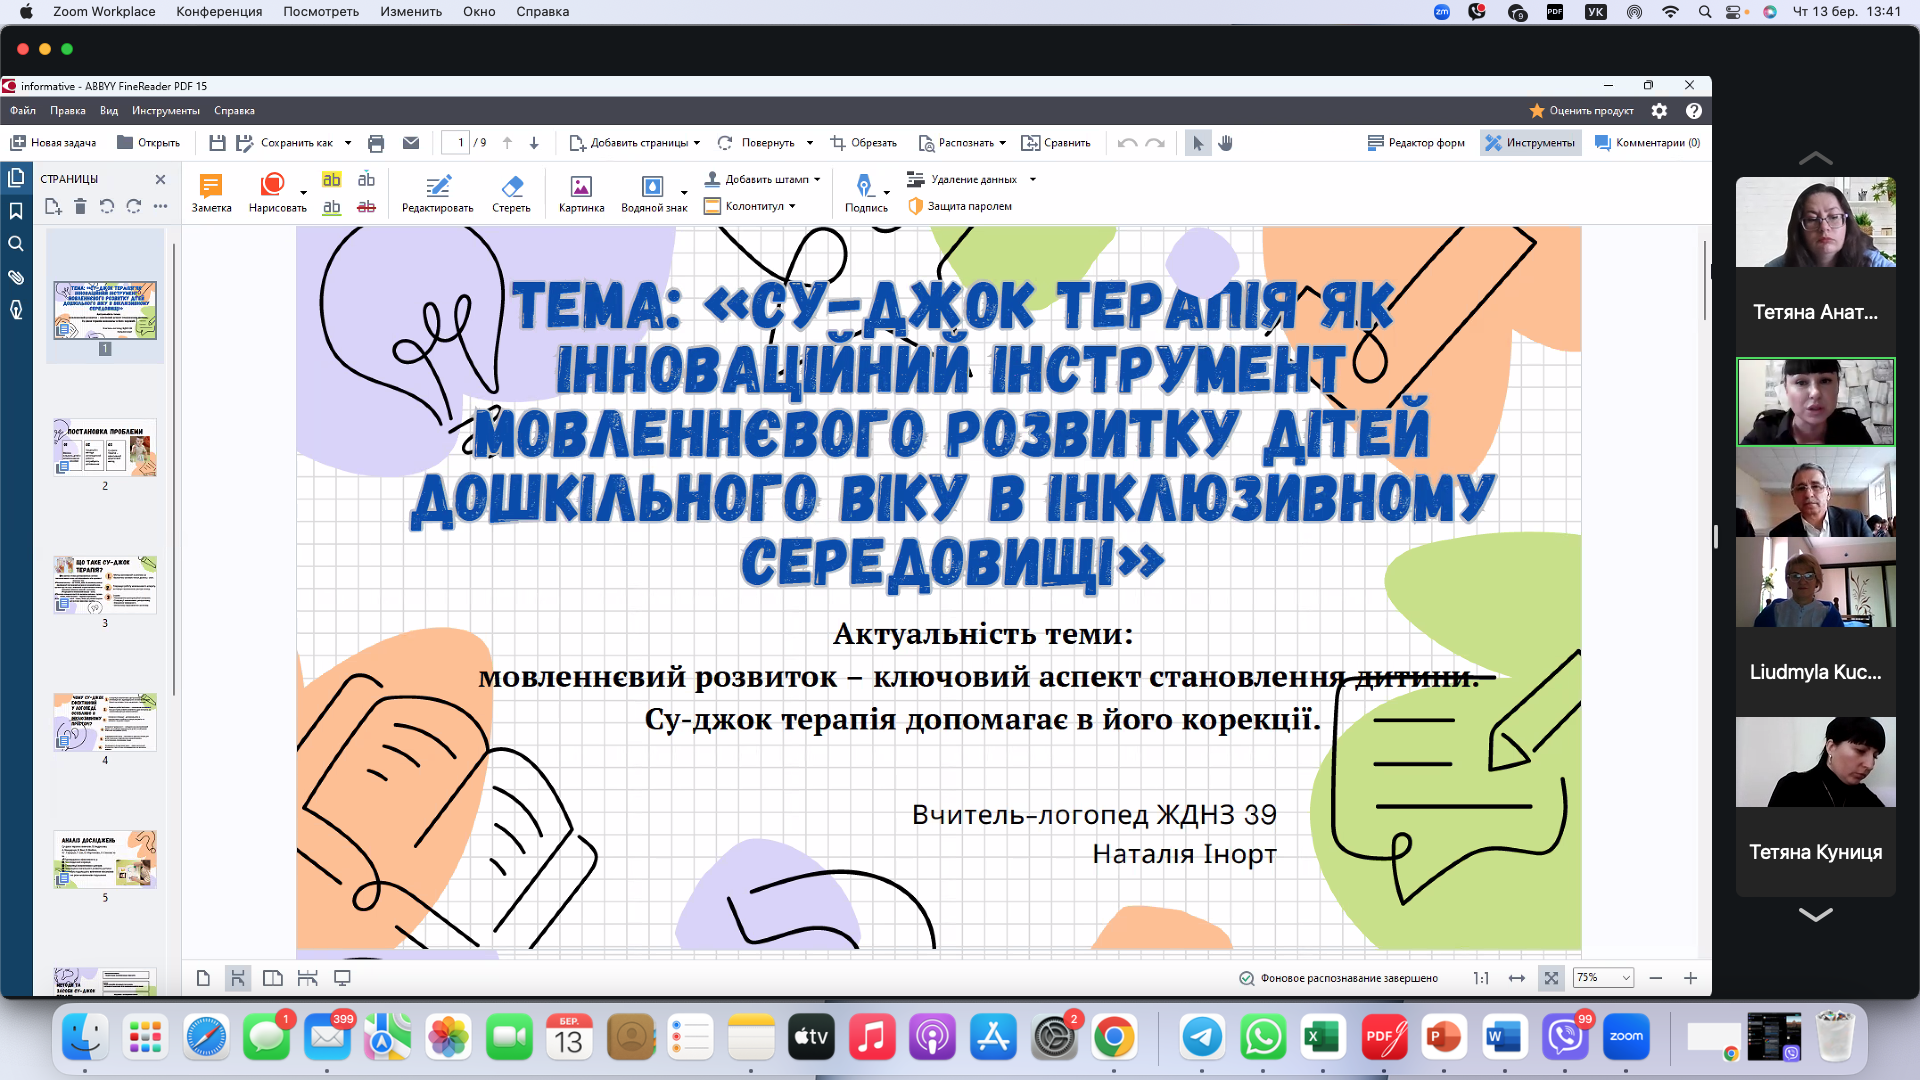Screen dimensions: 1920x1080
Task: Open the Сохранить как dropdown arrow
Action: coord(348,143)
